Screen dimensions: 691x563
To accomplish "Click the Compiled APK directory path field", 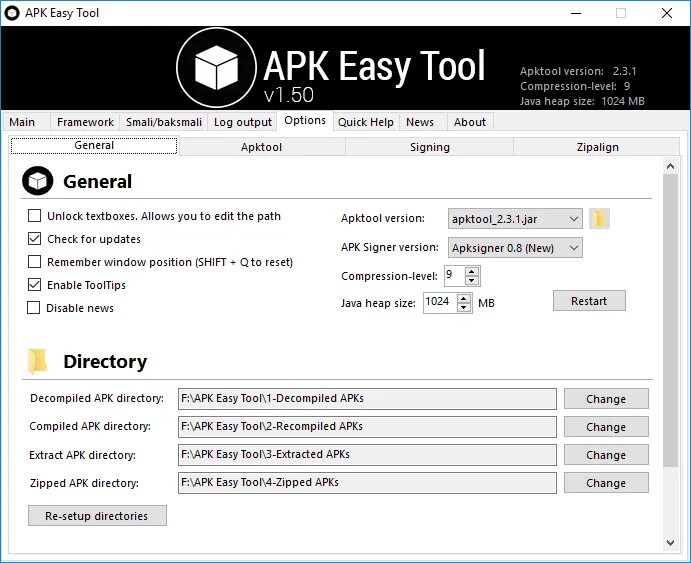I will [367, 427].
